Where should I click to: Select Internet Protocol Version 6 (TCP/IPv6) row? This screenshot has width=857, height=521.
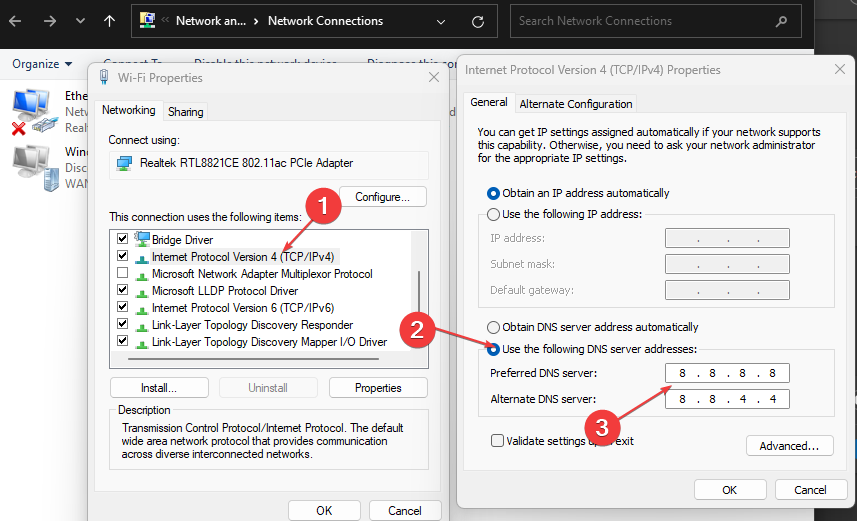tap(243, 308)
